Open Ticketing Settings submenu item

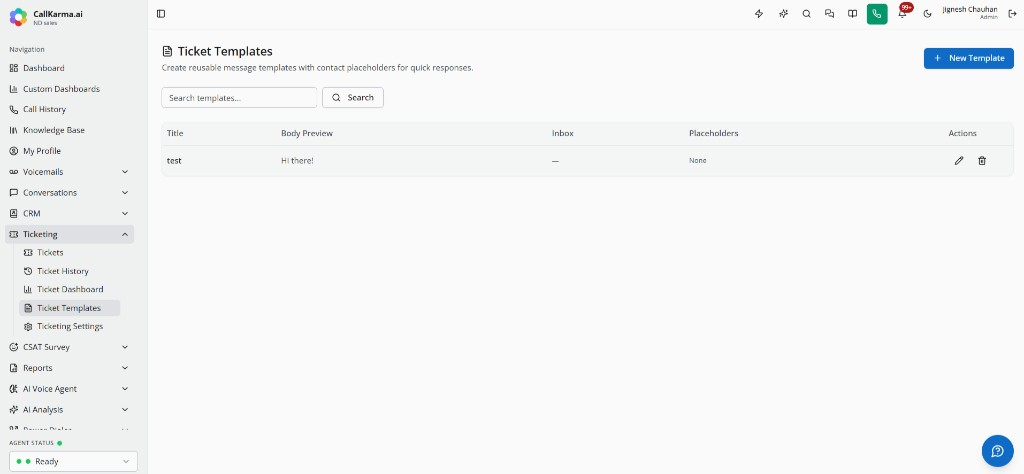coord(69,326)
